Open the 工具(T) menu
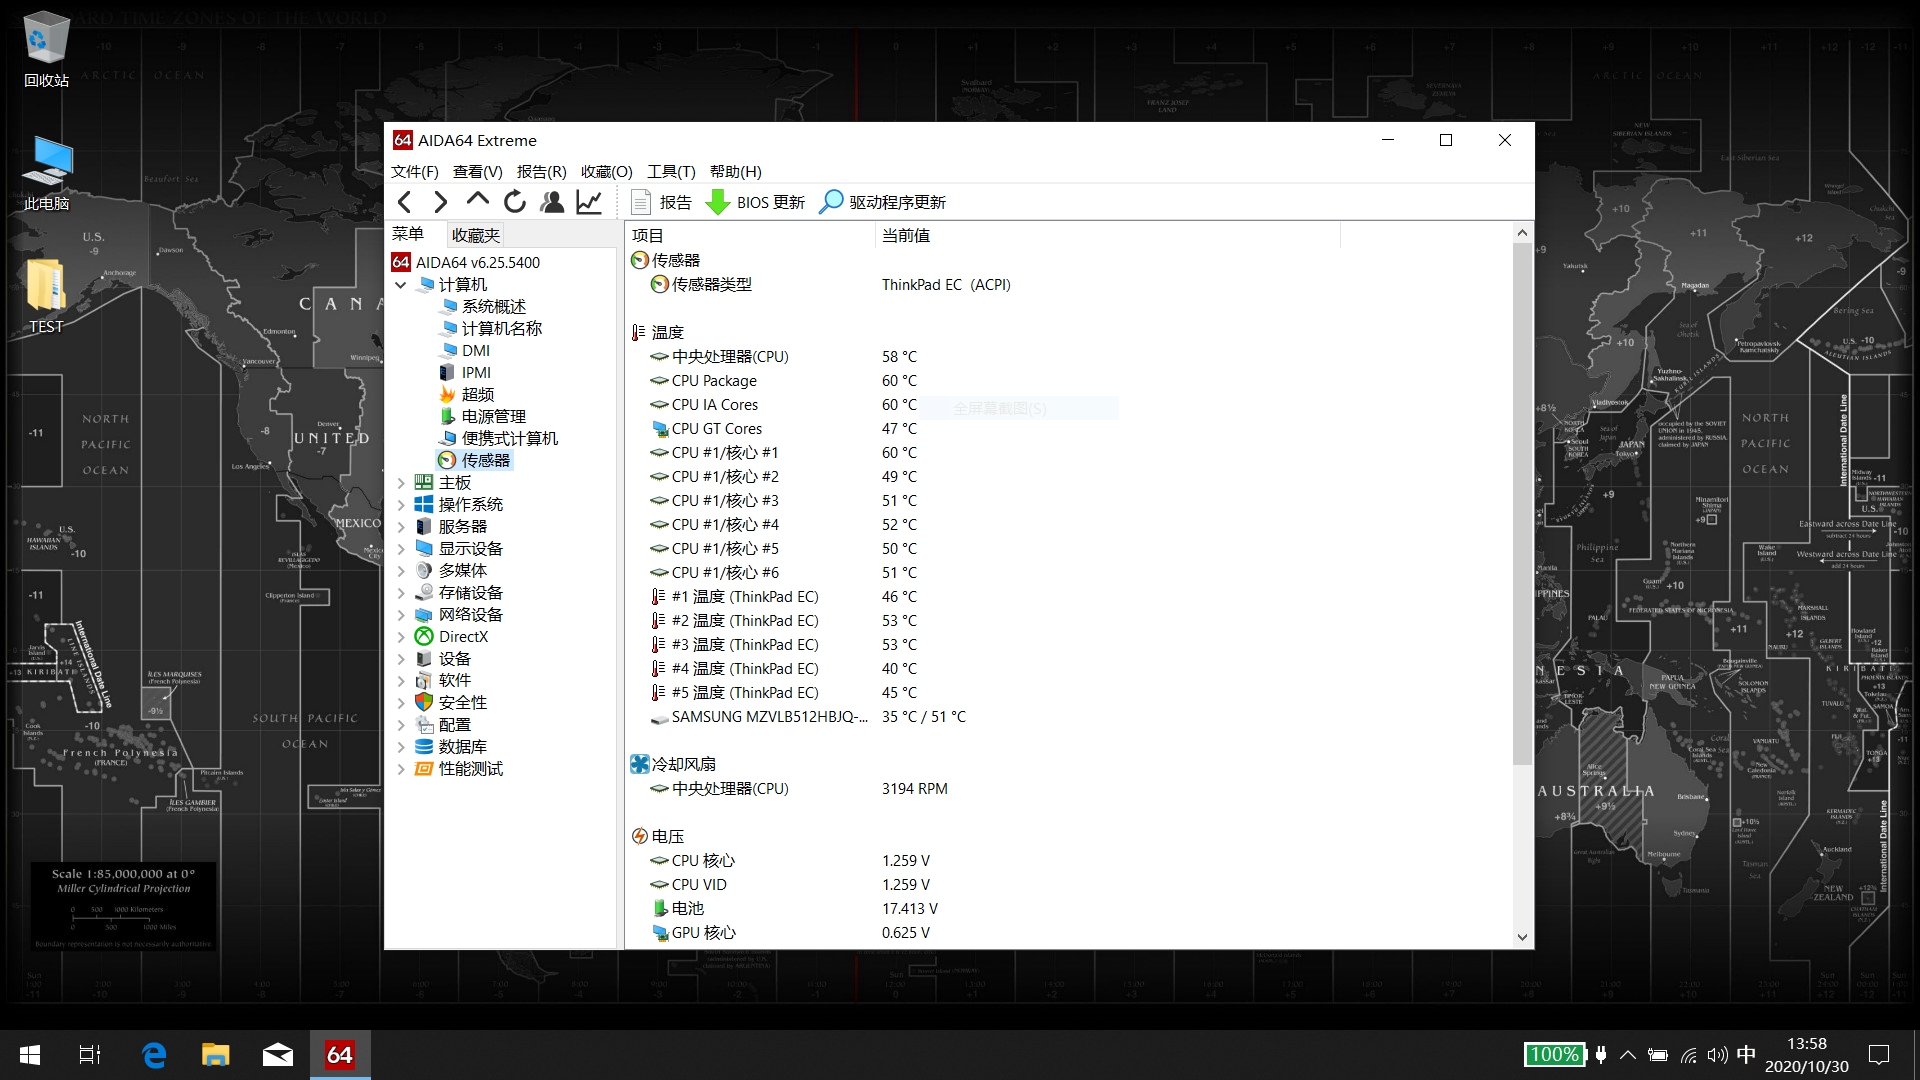Screen dimensions: 1920x1080 coord(671,171)
